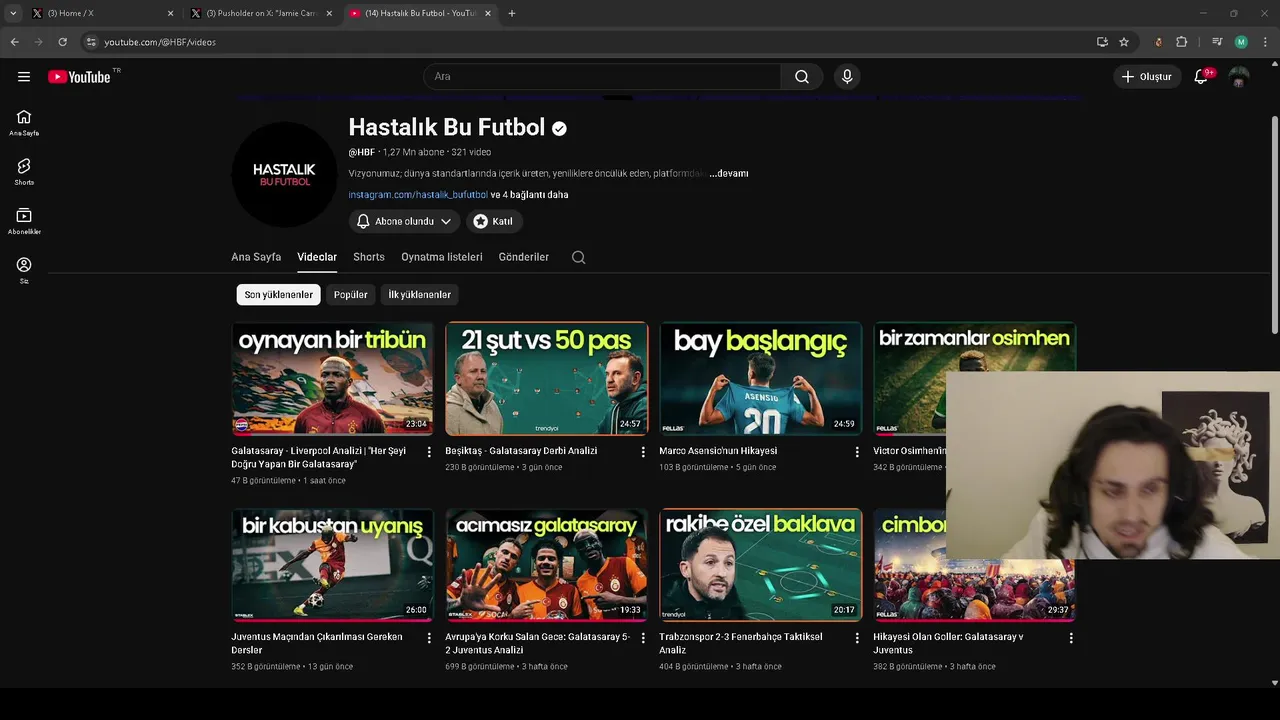Image resolution: width=1280 pixels, height=720 pixels.
Task: Search within channel using magnifier icon
Action: click(578, 257)
